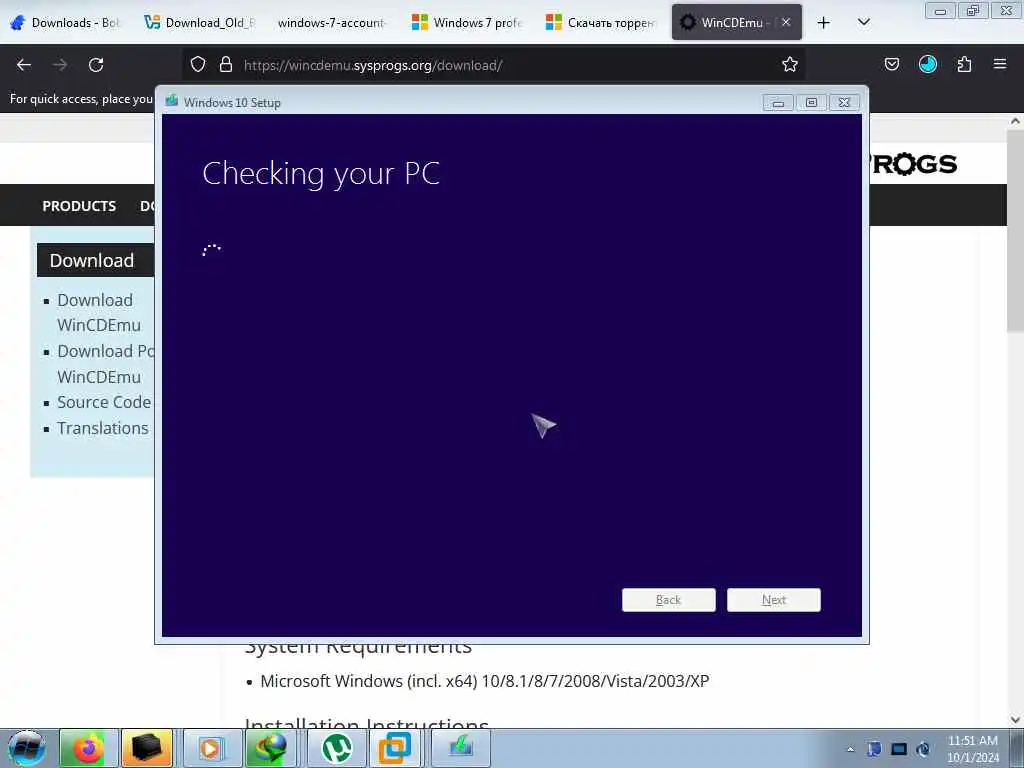Minimize the Windows 10 Setup window

778,103
